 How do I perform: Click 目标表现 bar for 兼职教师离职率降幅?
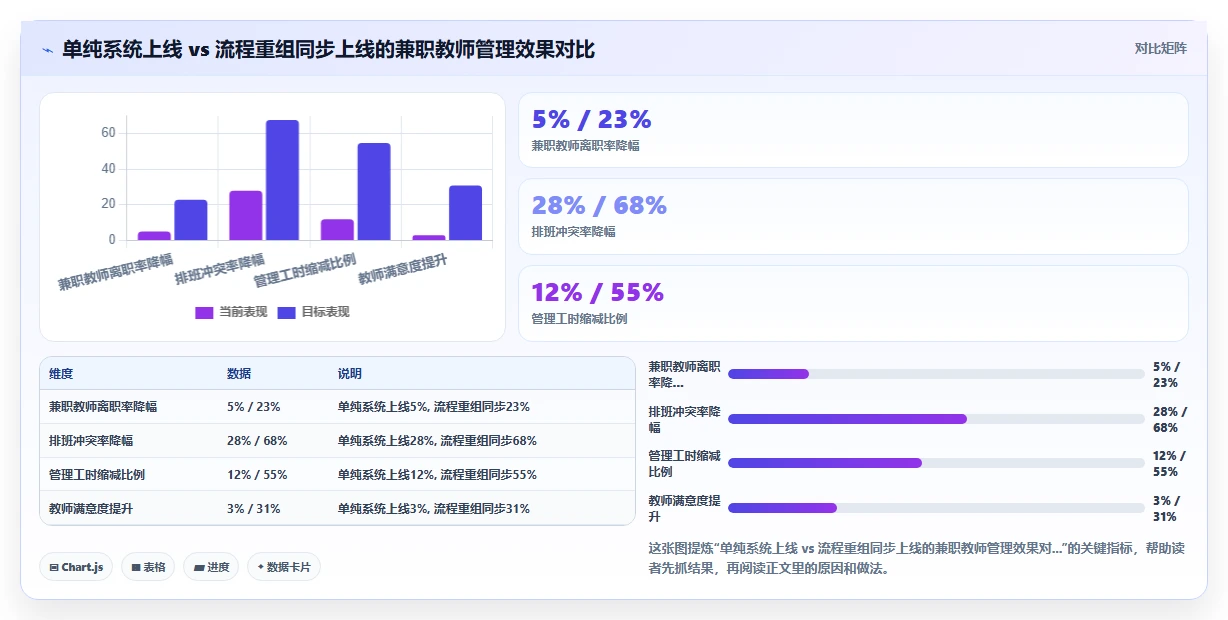191,220
